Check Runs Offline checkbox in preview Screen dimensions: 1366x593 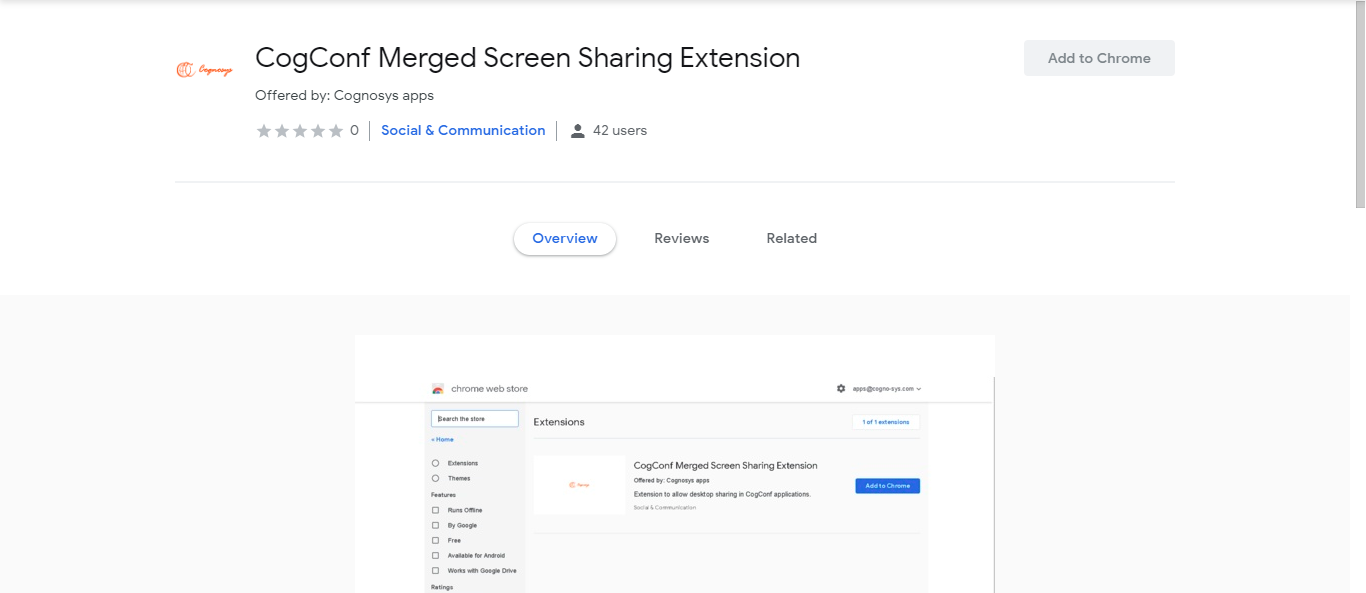pyautogui.click(x=435, y=510)
